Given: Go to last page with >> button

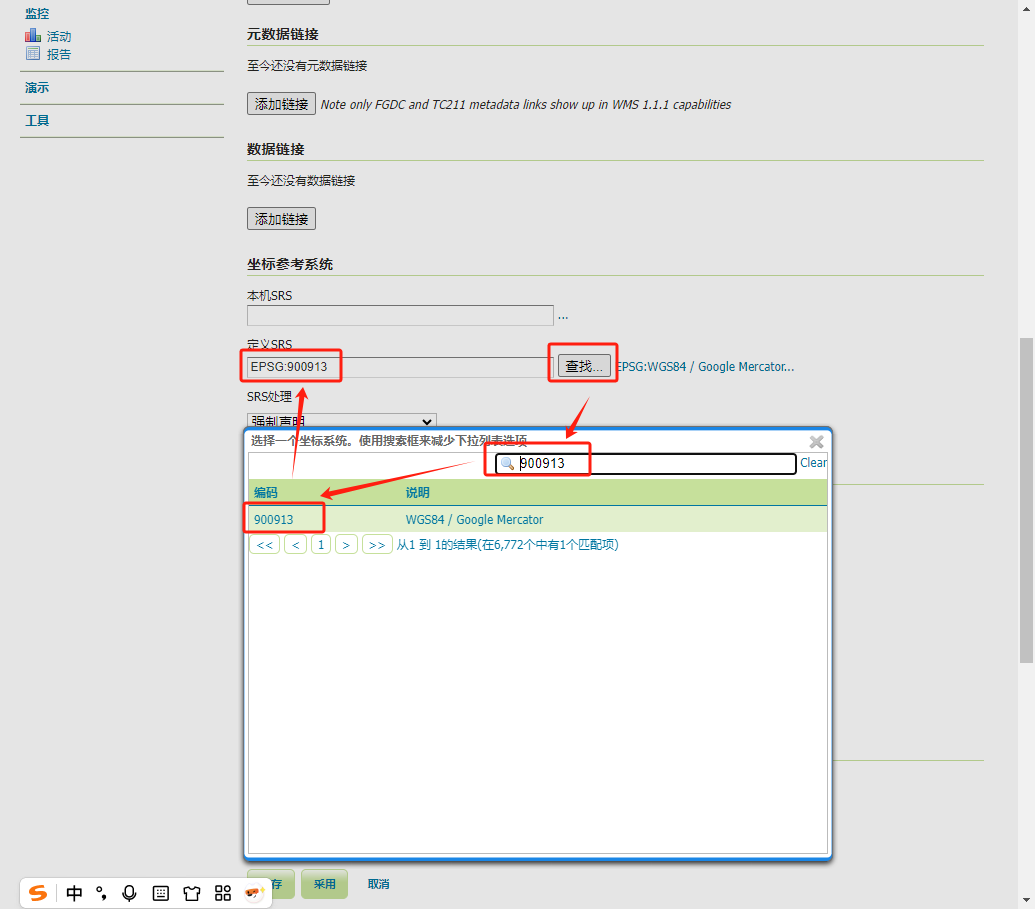Looking at the screenshot, I should point(378,545).
